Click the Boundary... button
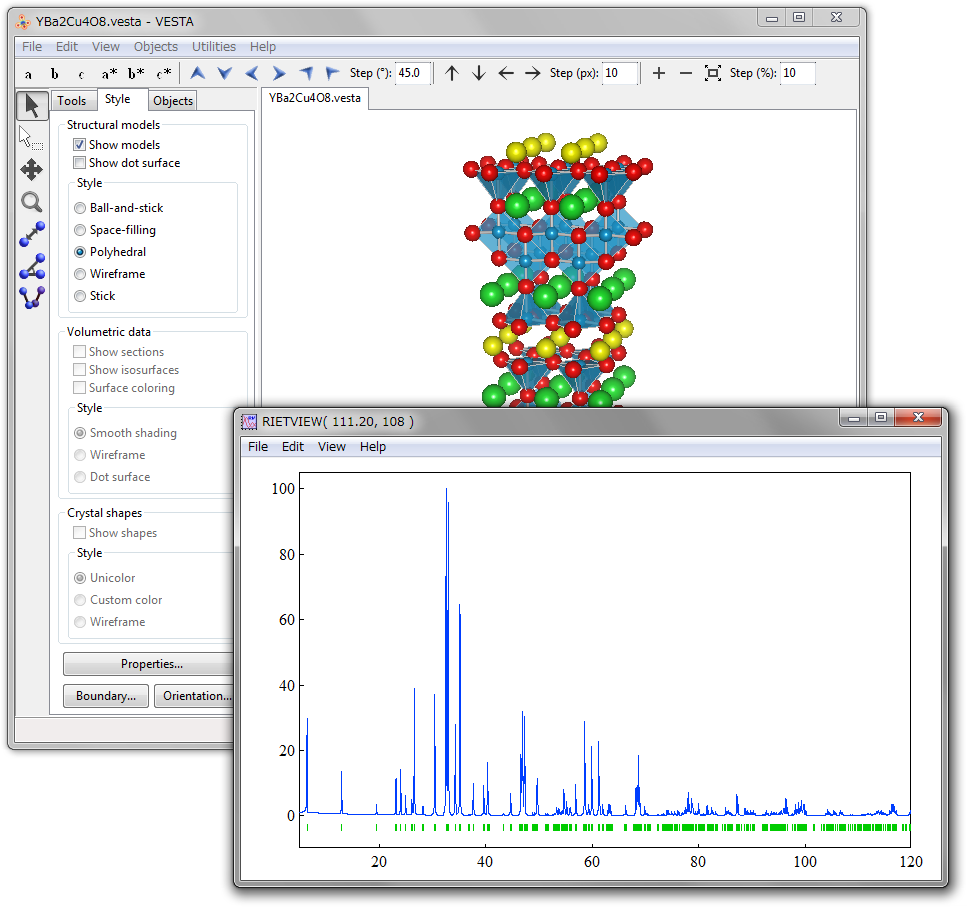Image resolution: width=967 pixels, height=907 pixels. click(106, 696)
